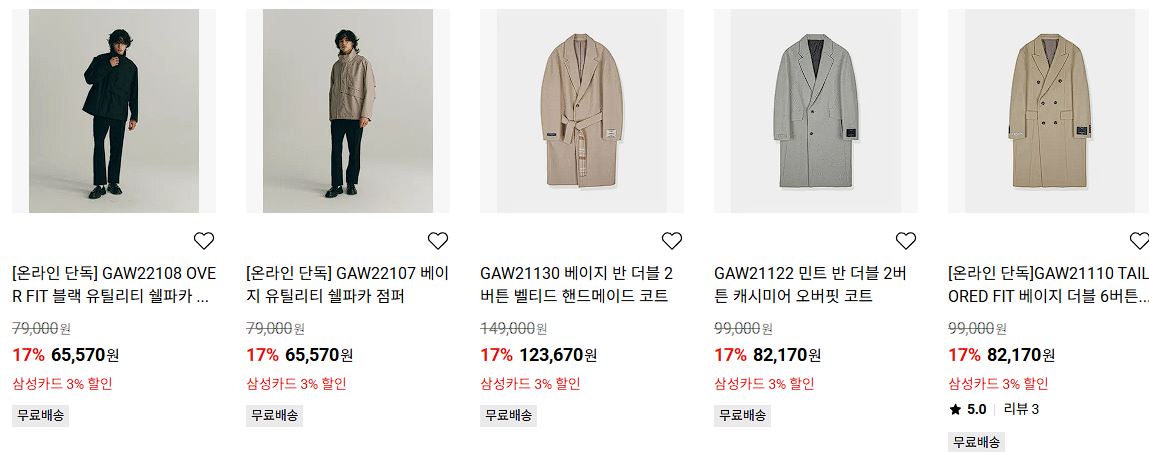Click 삼성카드 3% 할인 under black parka
Viewport: 1149px width, 452px height.
pyautogui.click(x=62, y=384)
